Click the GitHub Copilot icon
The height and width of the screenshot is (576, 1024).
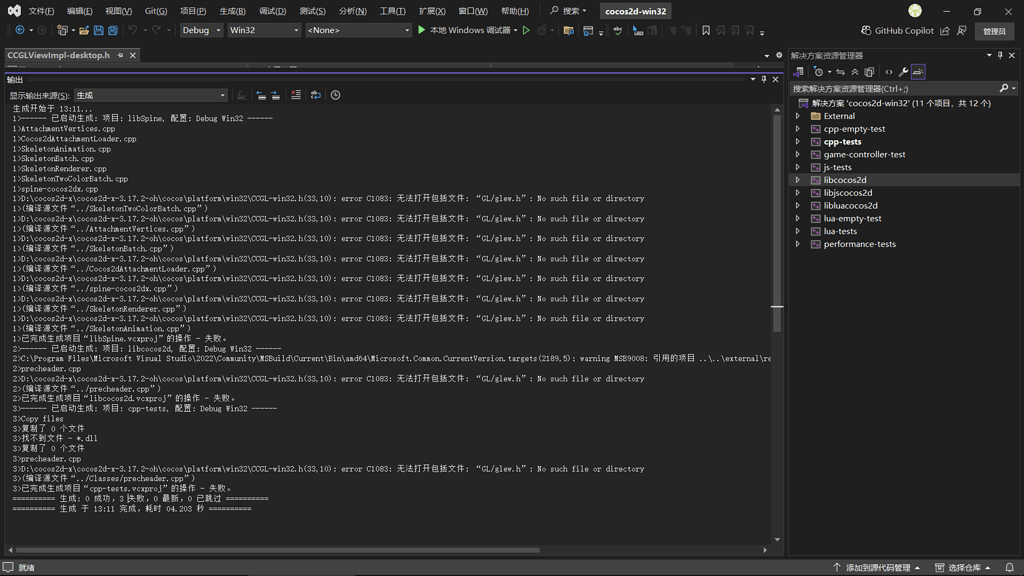[866, 30]
